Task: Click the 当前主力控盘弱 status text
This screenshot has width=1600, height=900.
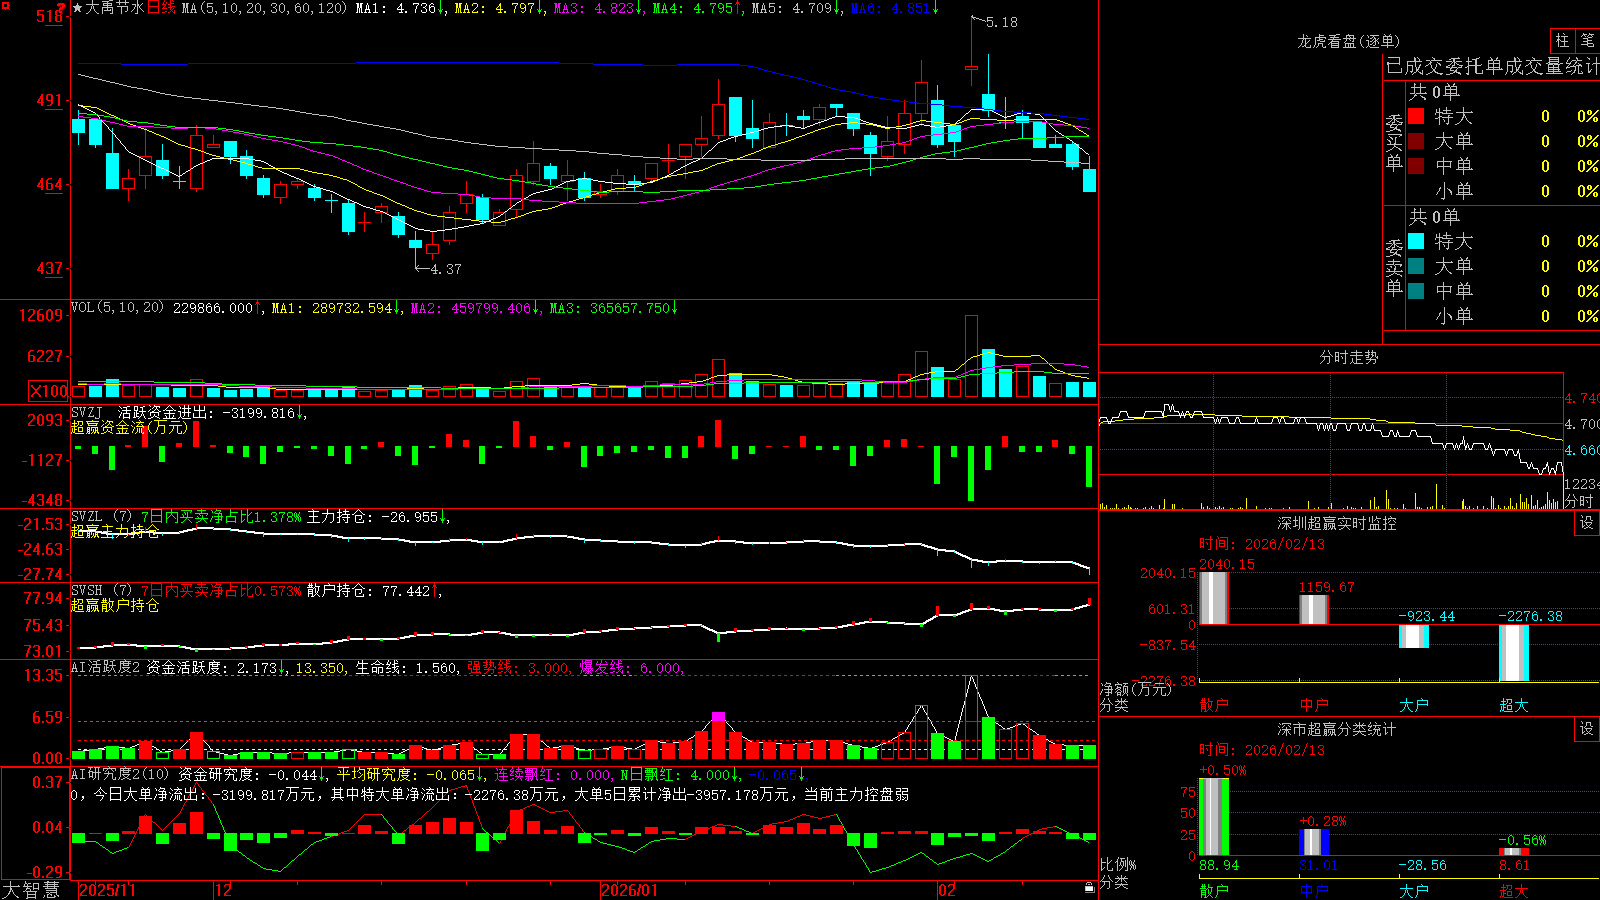Action: [x=856, y=794]
